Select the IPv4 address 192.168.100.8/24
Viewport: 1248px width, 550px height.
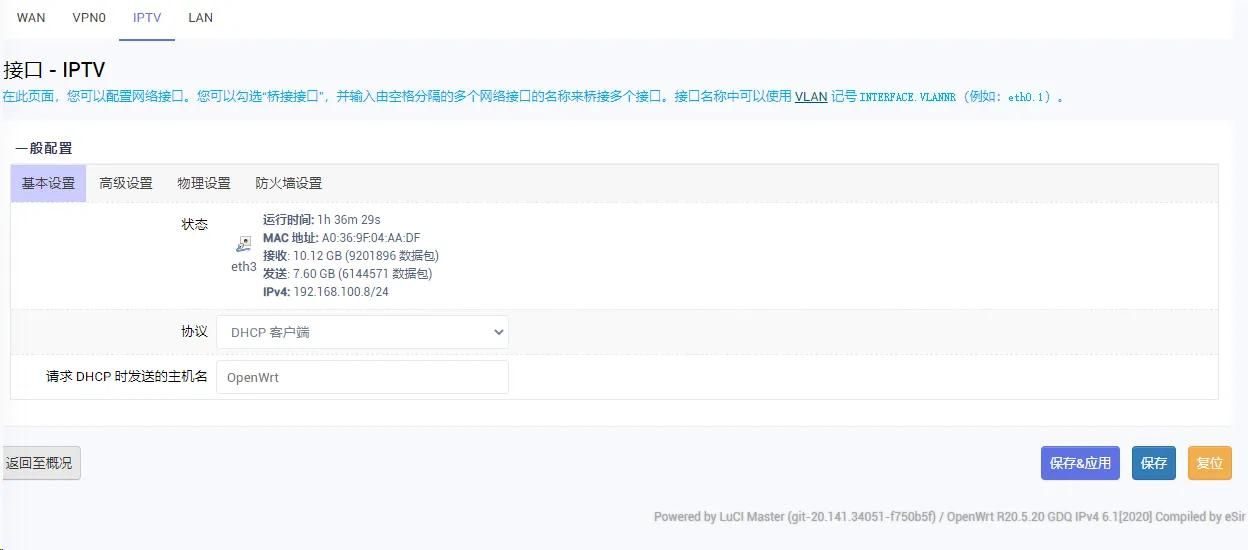pyautogui.click(x=341, y=292)
